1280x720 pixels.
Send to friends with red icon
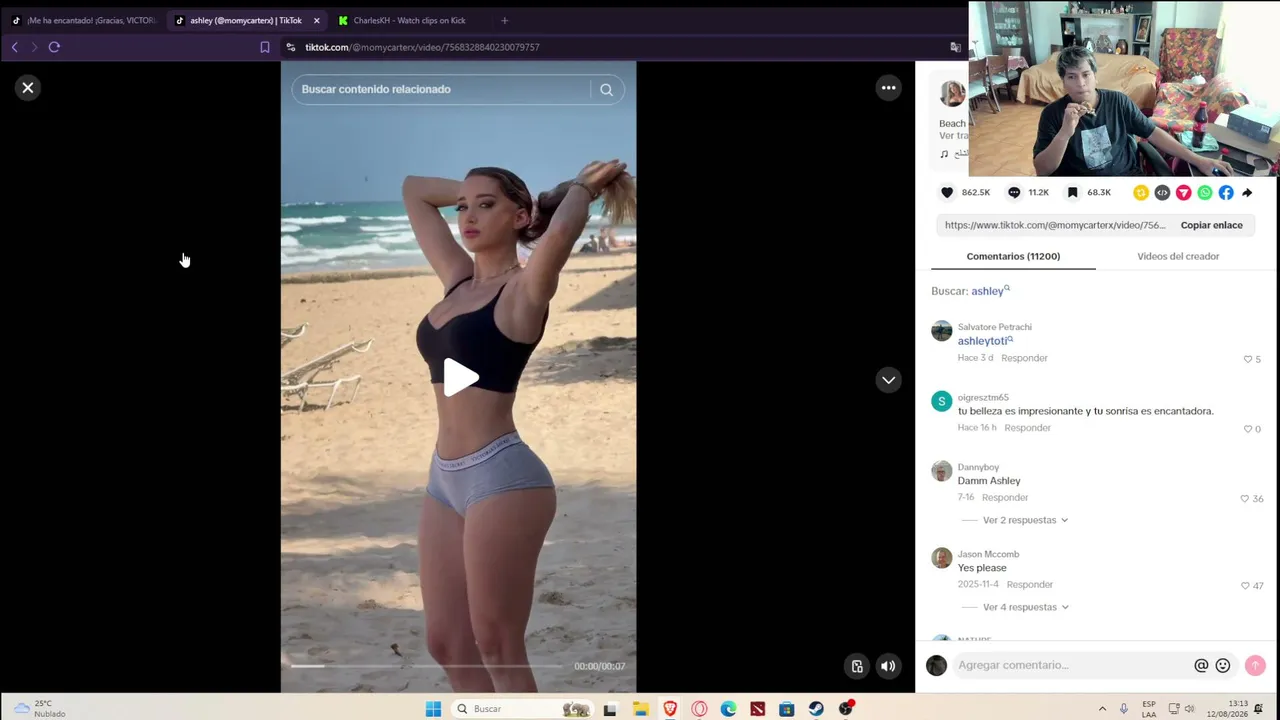1183,192
